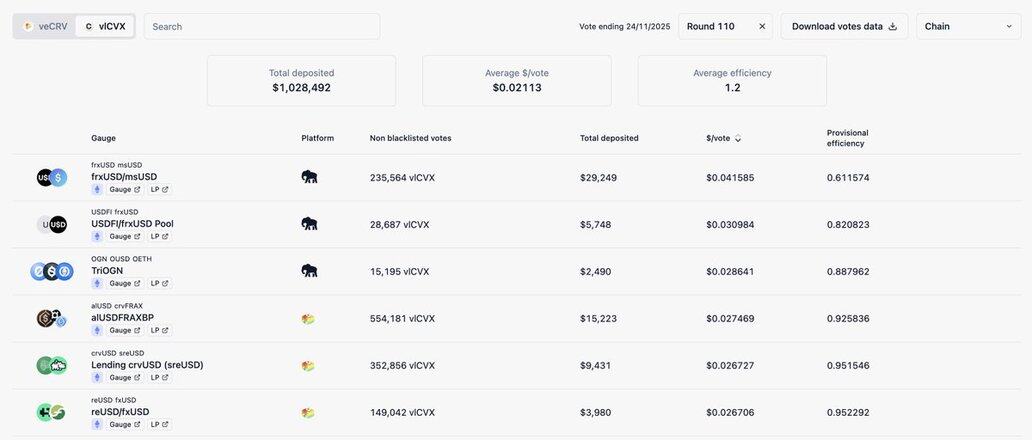The width and height of the screenshot is (1032, 440).
Task: Click elephant platform icon for USDFI/frxUSD Pool
Action: pyautogui.click(x=309, y=224)
